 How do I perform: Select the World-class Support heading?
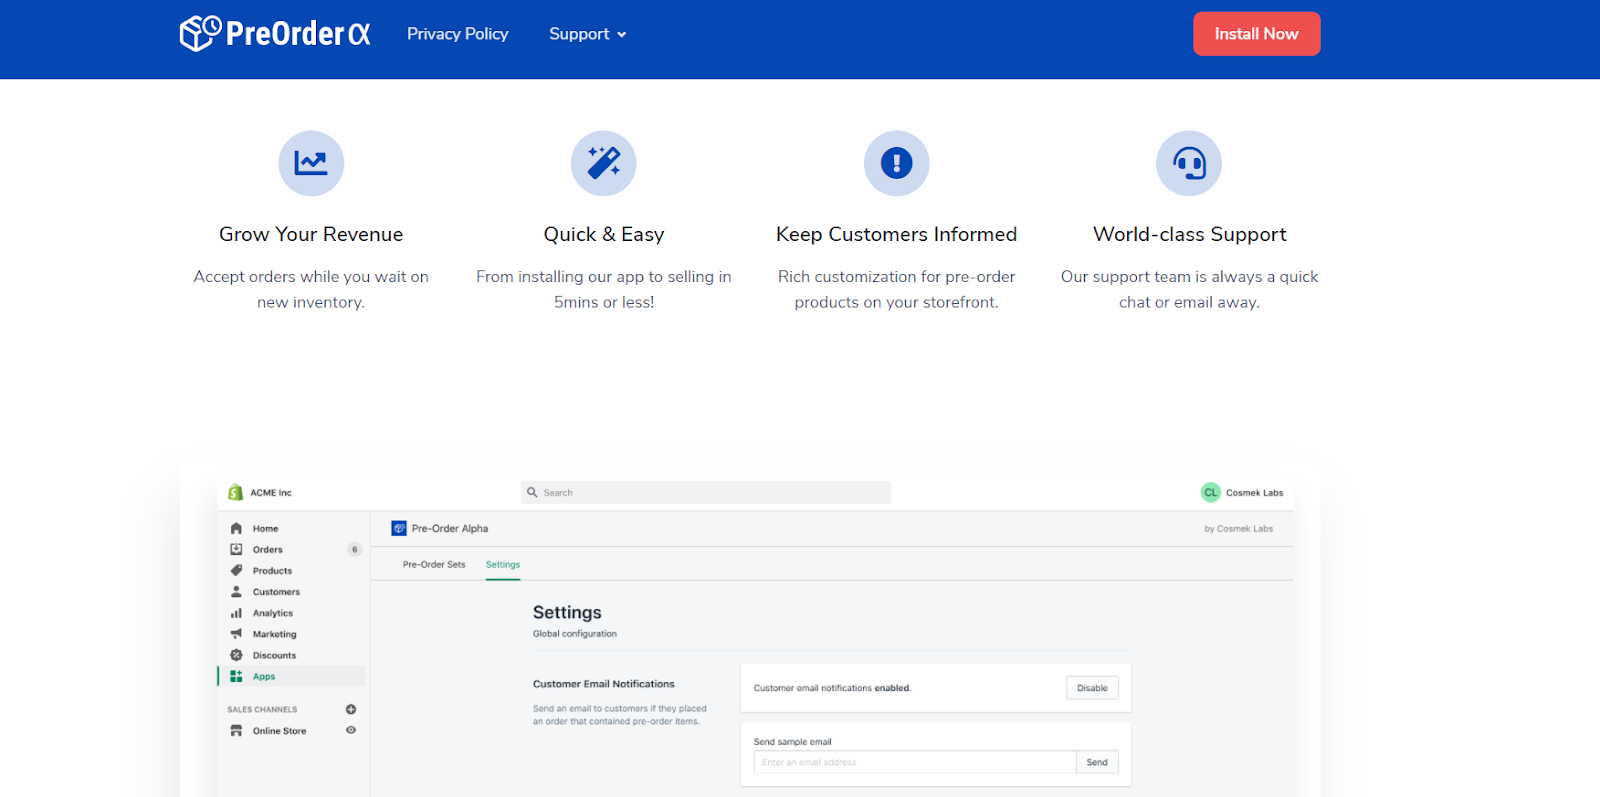click(x=1190, y=234)
